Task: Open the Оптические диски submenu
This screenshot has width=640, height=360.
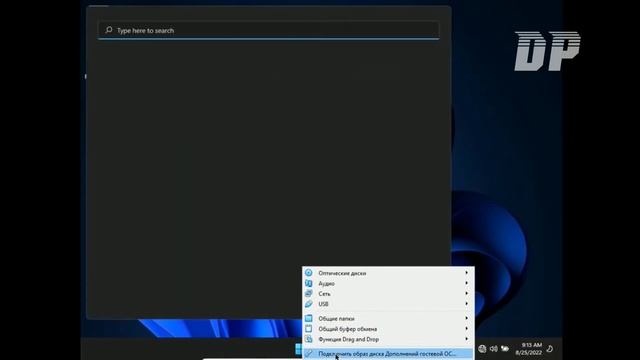Action: 388,273
